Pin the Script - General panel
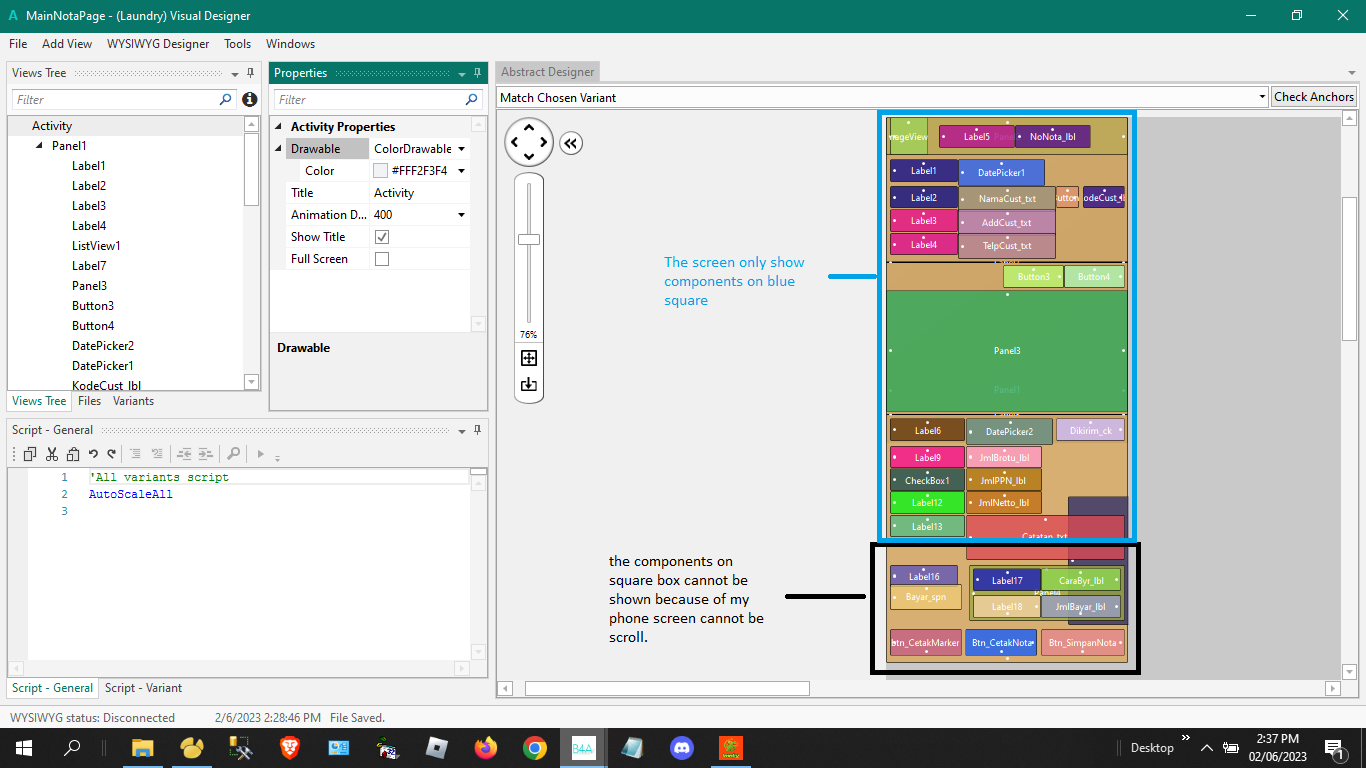 (x=478, y=430)
